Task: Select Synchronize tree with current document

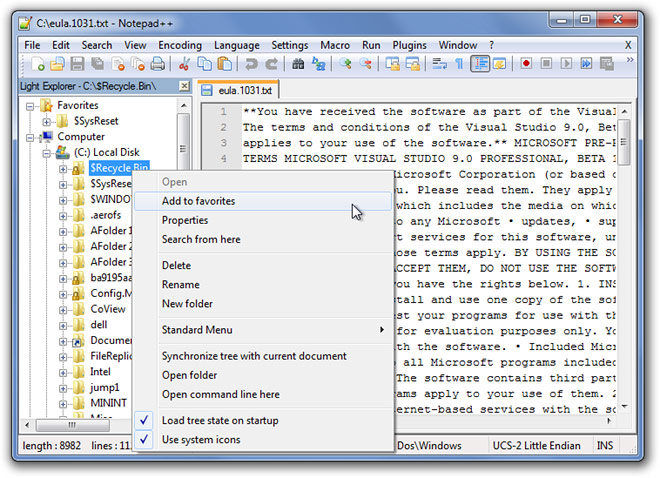Action: coord(263,356)
